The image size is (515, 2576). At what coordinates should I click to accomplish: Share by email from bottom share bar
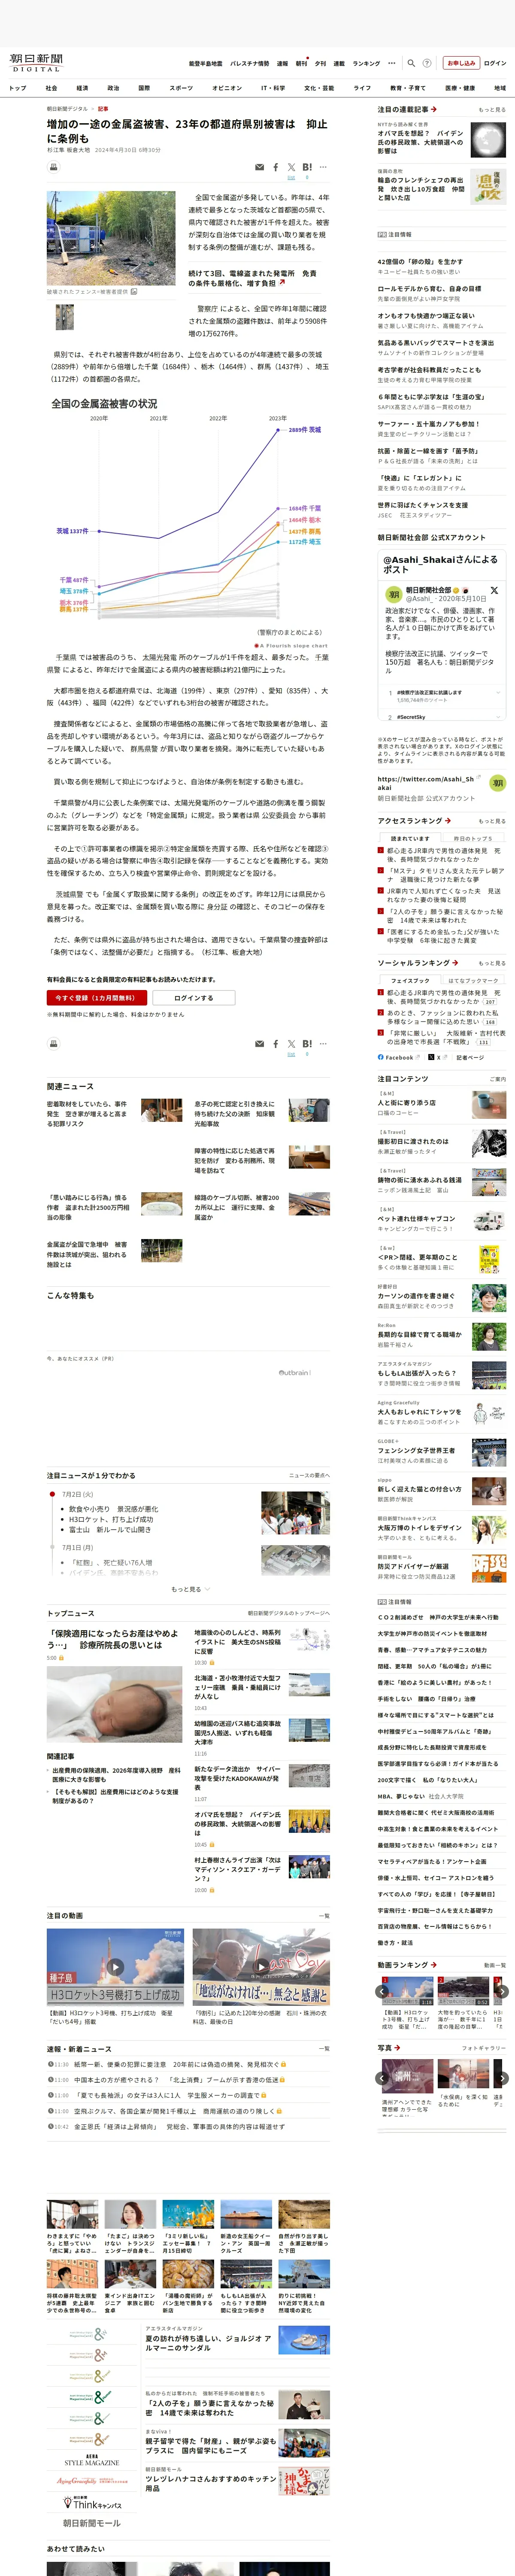click(260, 1044)
